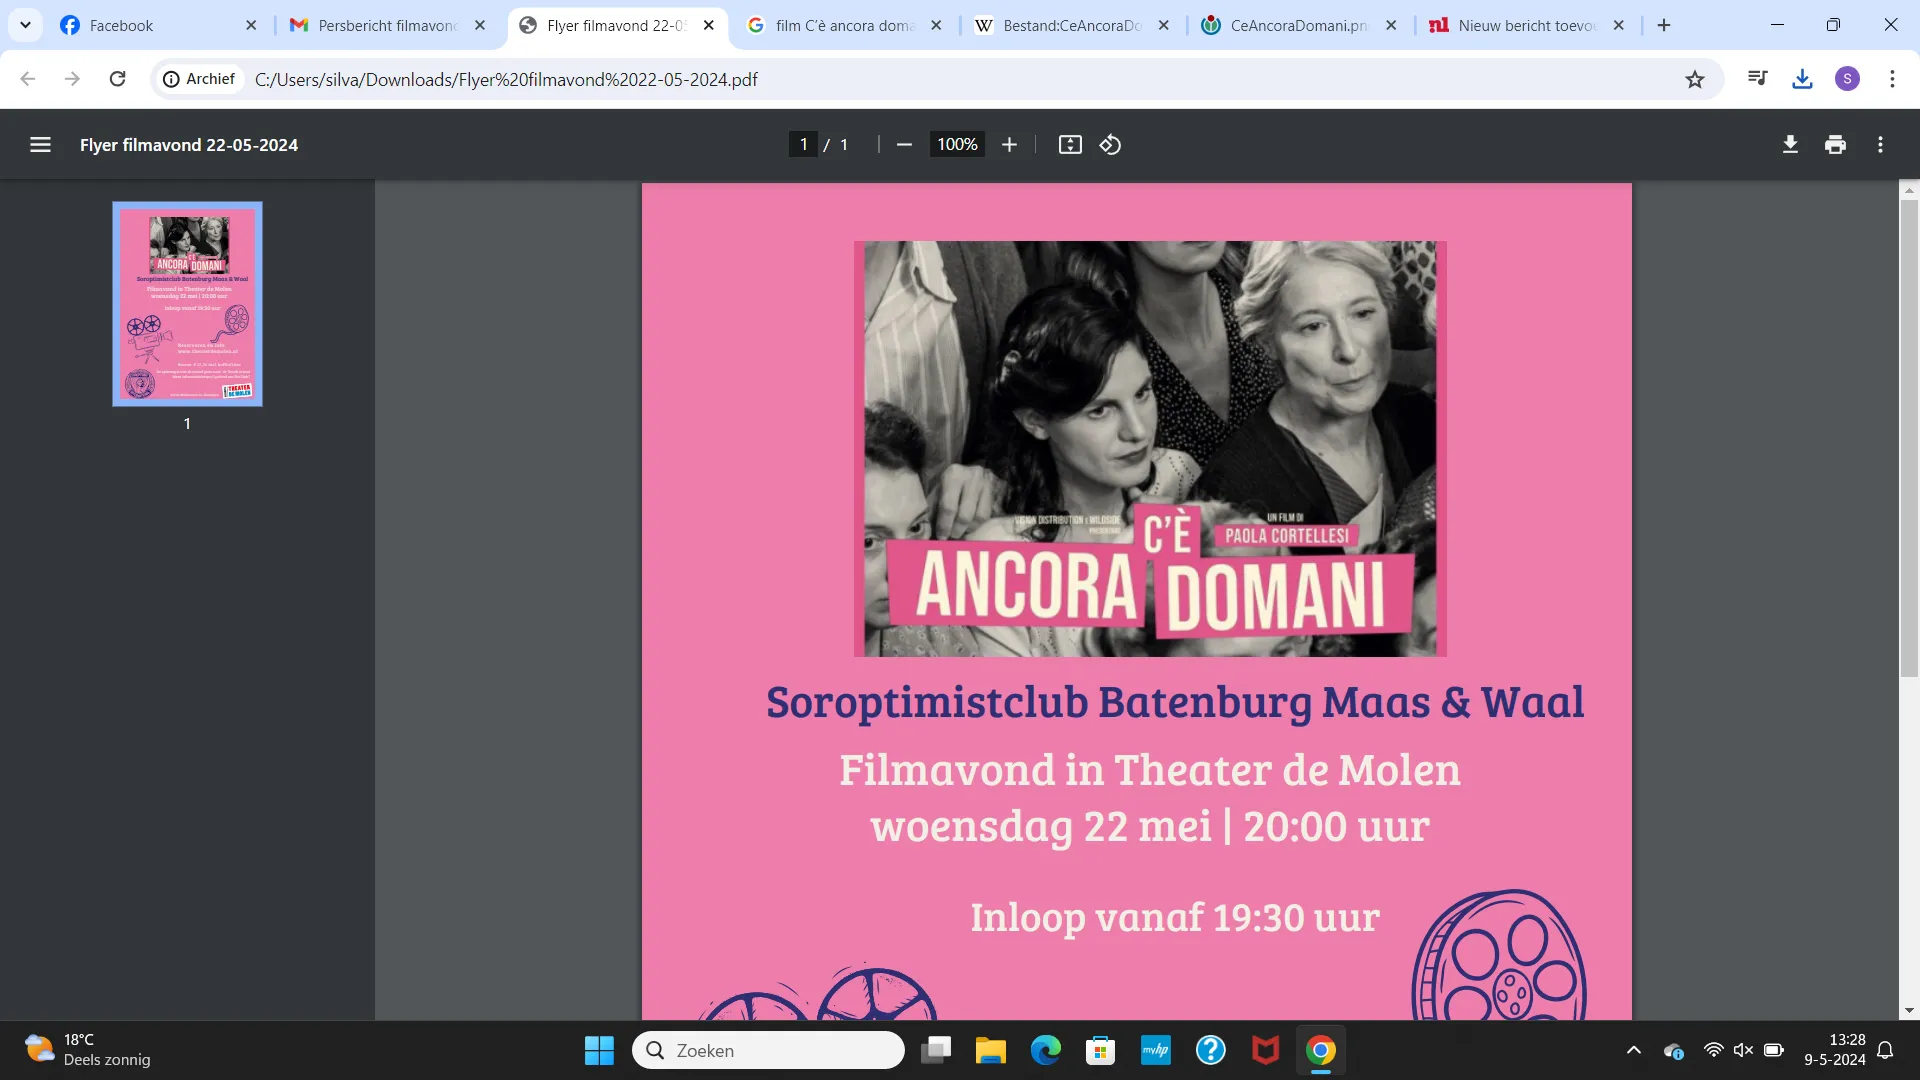
Task: Click Google Chrome taskbar icon
Action: pyautogui.click(x=1321, y=1050)
